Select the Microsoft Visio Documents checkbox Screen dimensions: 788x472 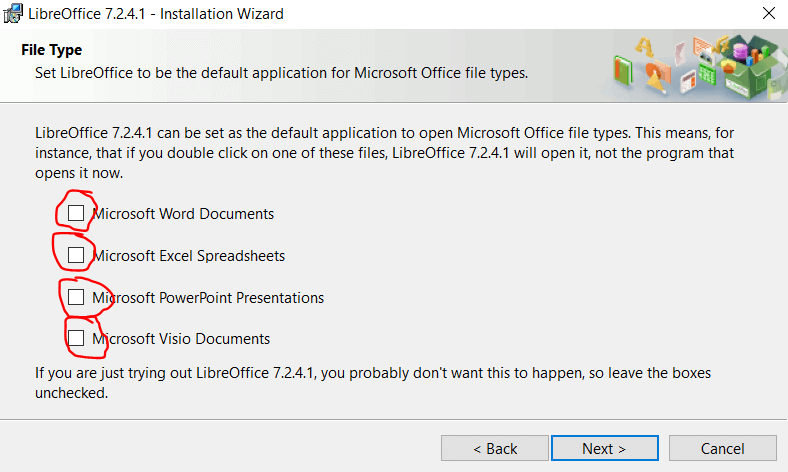(x=76, y=338)
